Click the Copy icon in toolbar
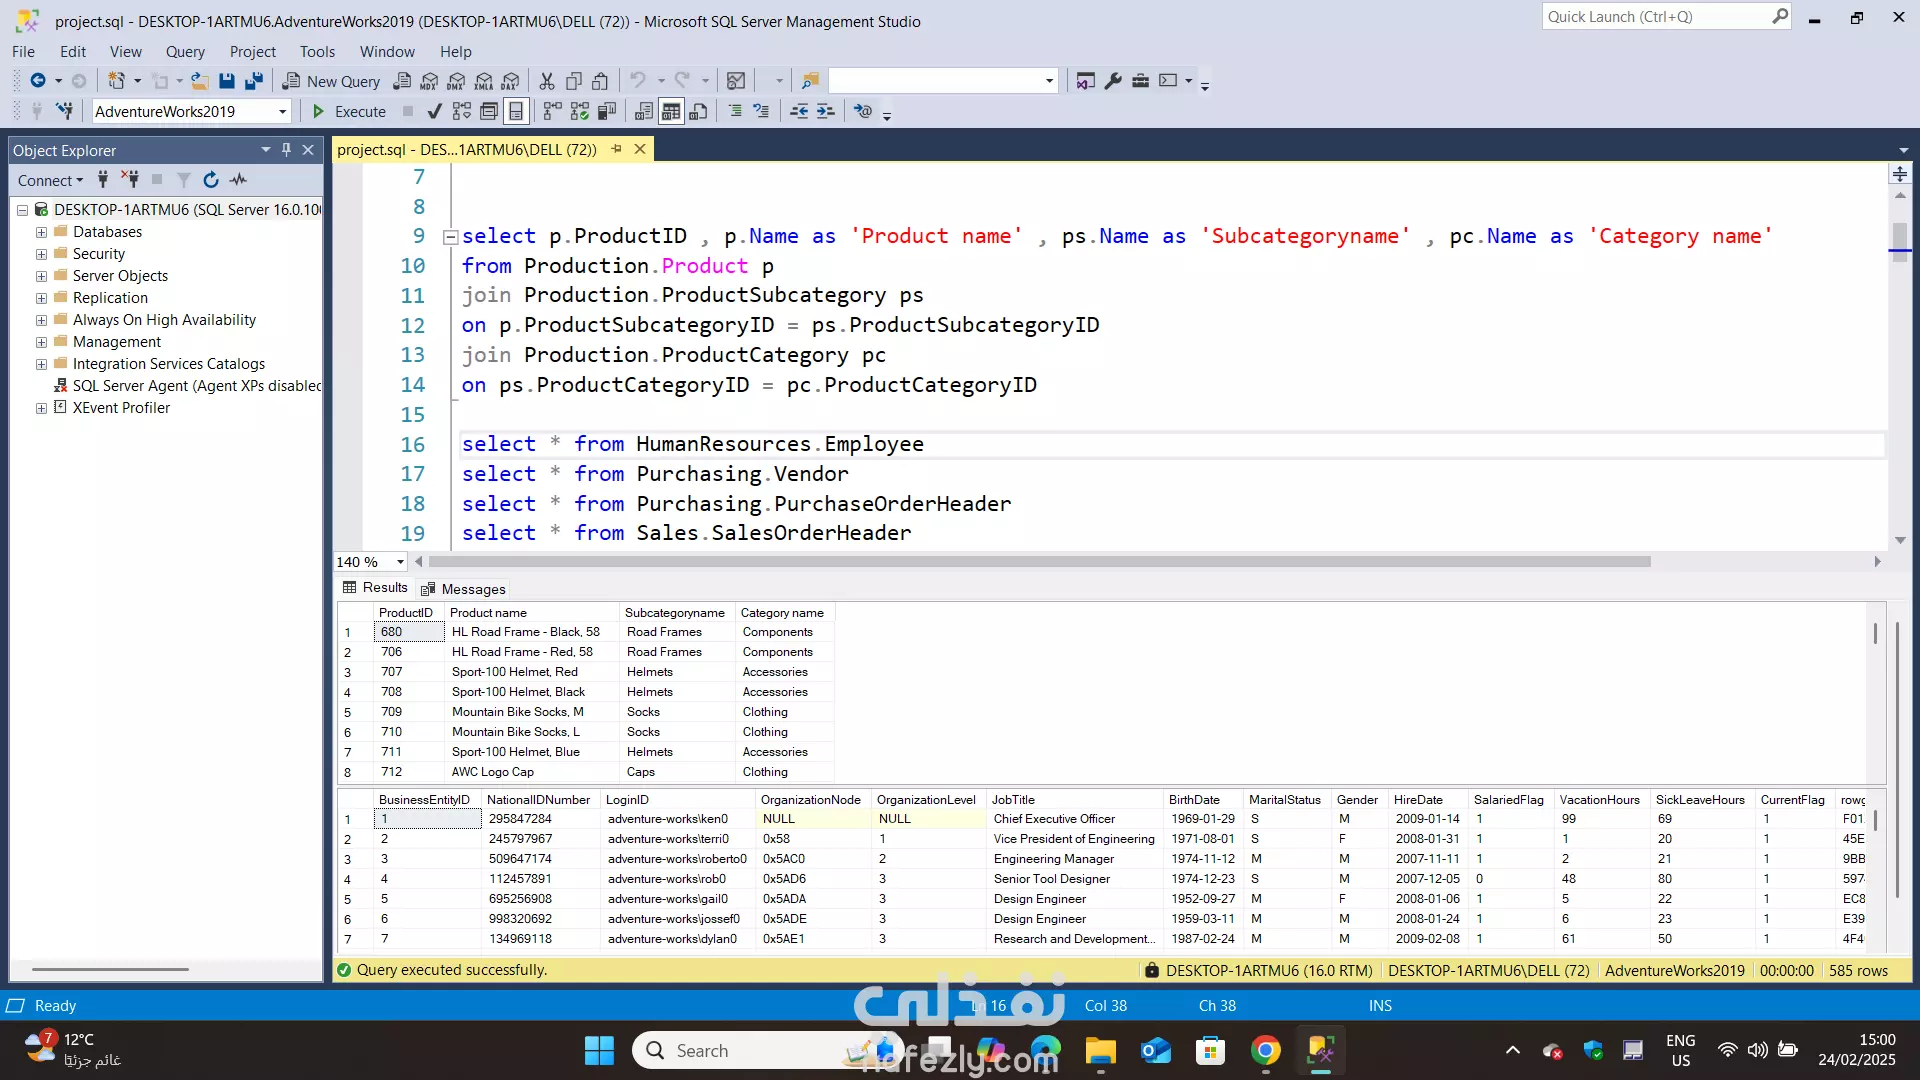Viewport: 1920px width, 1080px height. [x=574, y=81]
